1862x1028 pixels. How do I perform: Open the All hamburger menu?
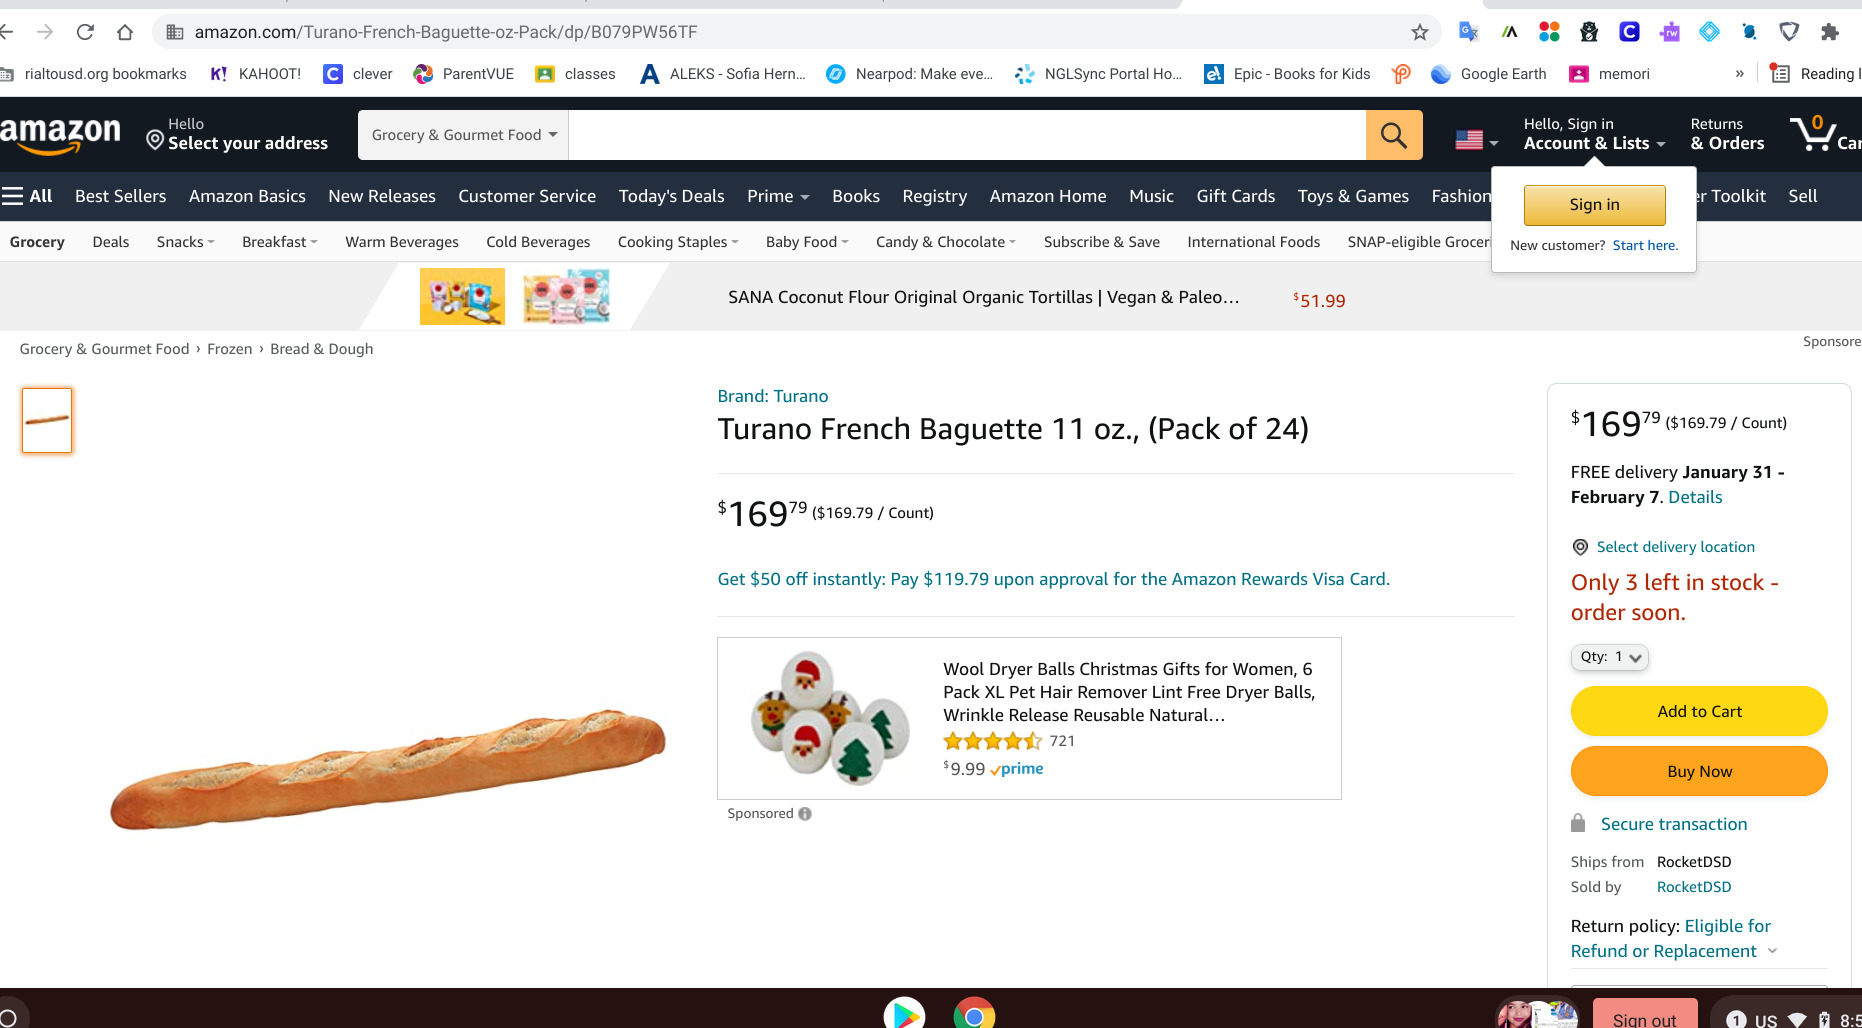pos(27,196)
